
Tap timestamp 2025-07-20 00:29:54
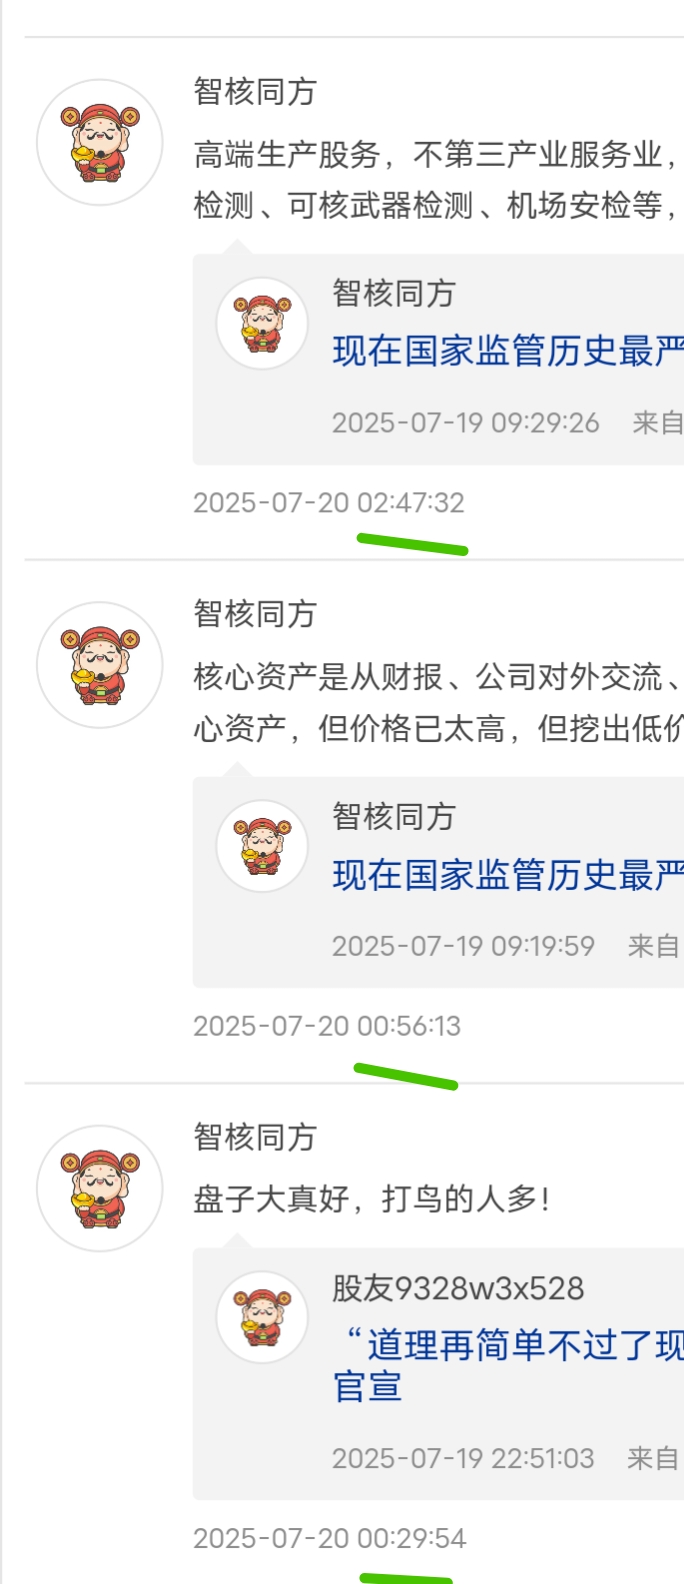[330, 1538]
